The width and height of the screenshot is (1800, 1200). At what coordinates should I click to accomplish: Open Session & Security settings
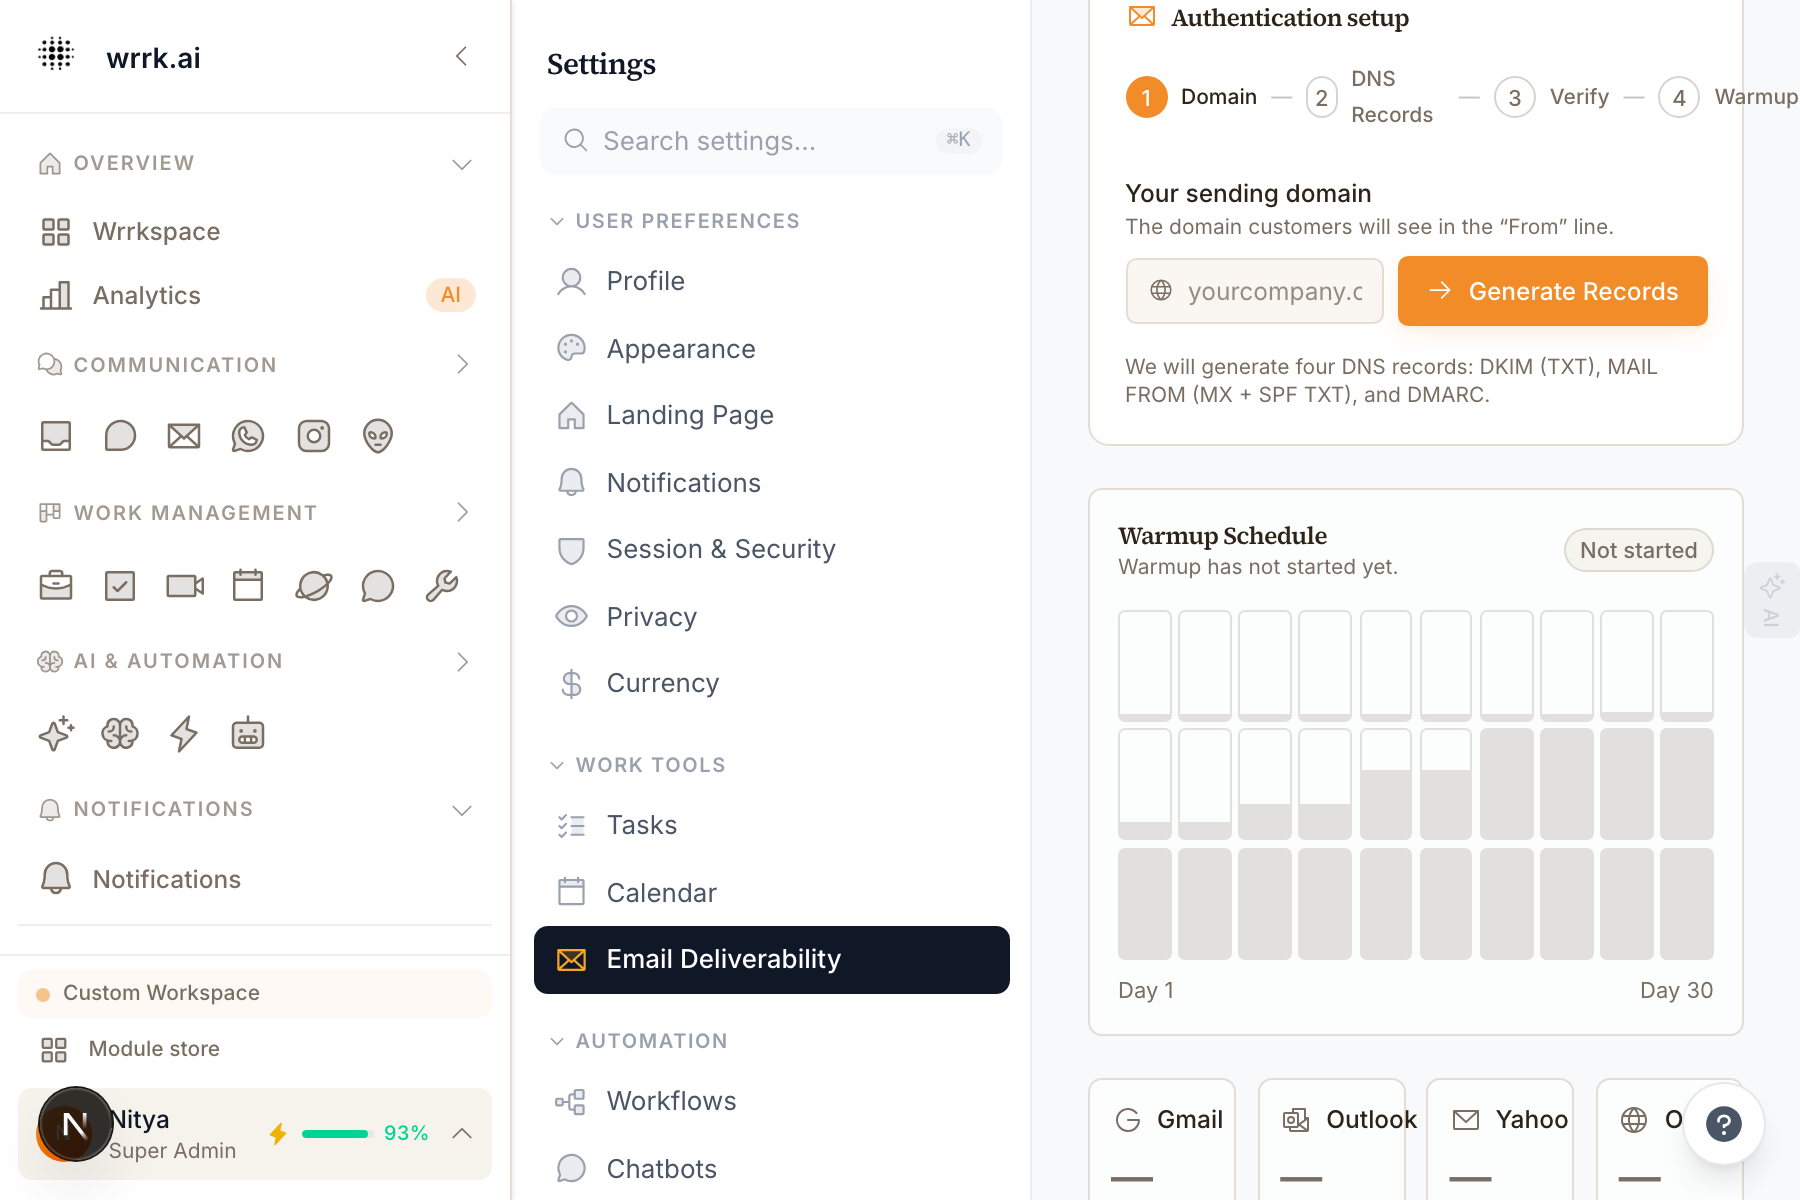click(x=720, y=549)
